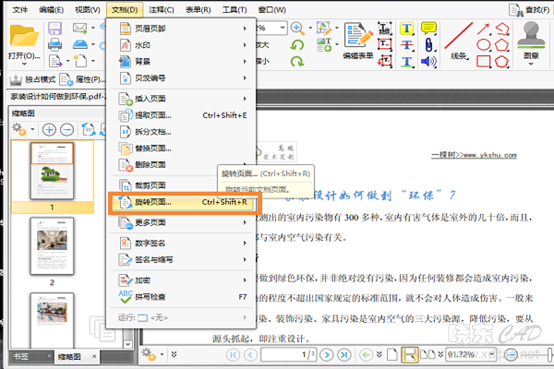Image resolution: width=554 pixels, height=369 pixels.
Task: Select page 1 thumbnail
Action: coord(52,171)
